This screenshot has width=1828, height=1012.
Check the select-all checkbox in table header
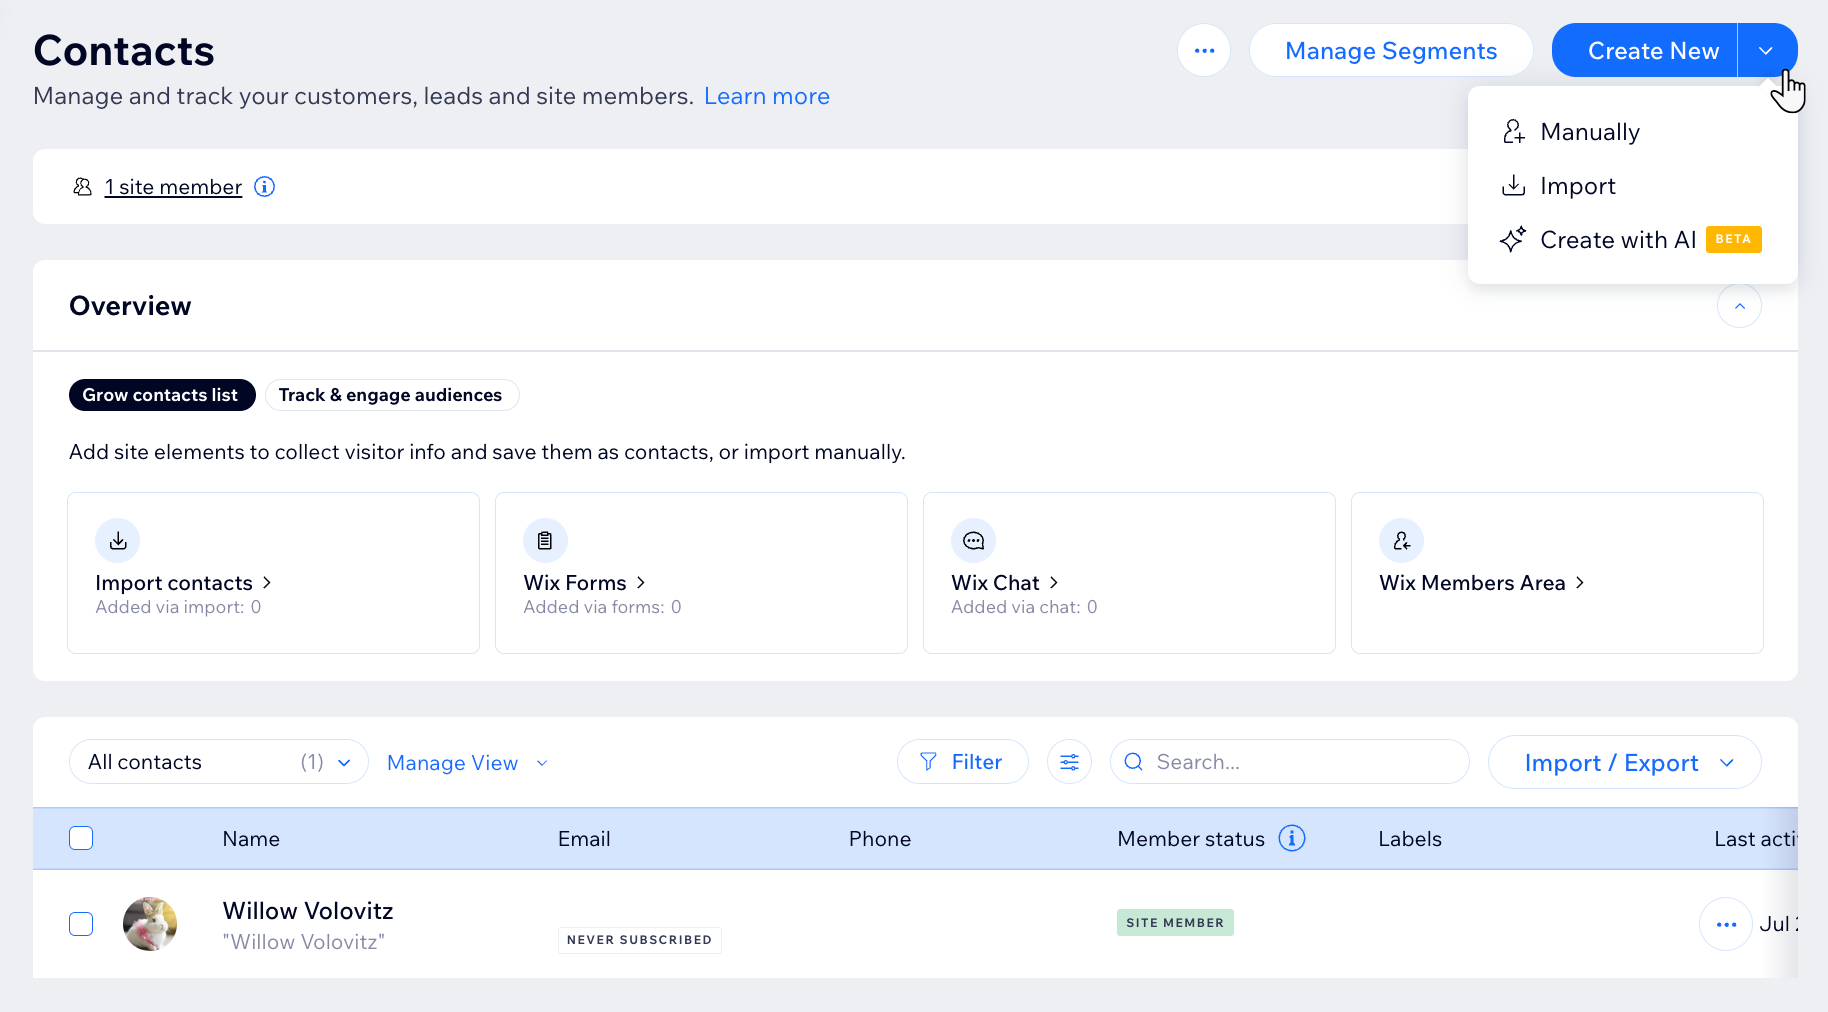(81, 838)
